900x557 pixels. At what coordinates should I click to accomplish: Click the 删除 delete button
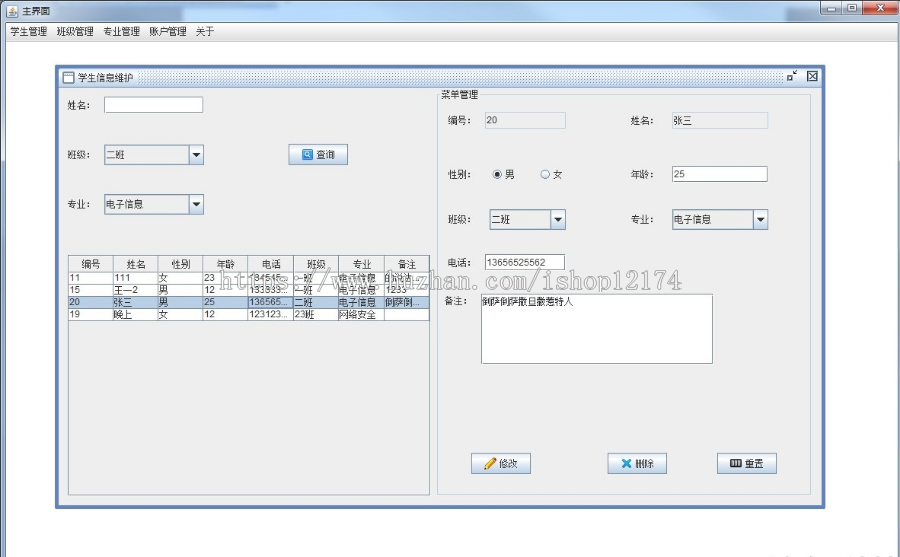637,463
